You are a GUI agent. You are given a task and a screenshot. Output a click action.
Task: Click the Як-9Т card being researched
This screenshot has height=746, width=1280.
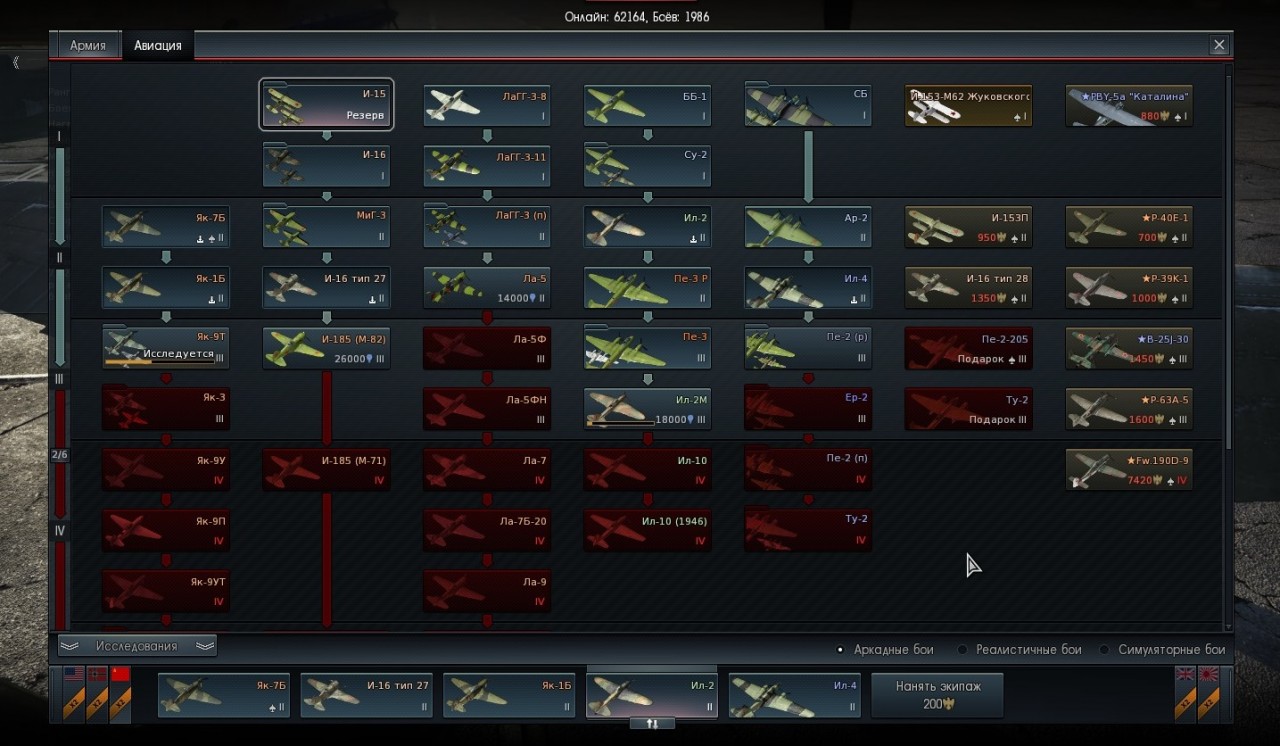[x=166, y=348]
